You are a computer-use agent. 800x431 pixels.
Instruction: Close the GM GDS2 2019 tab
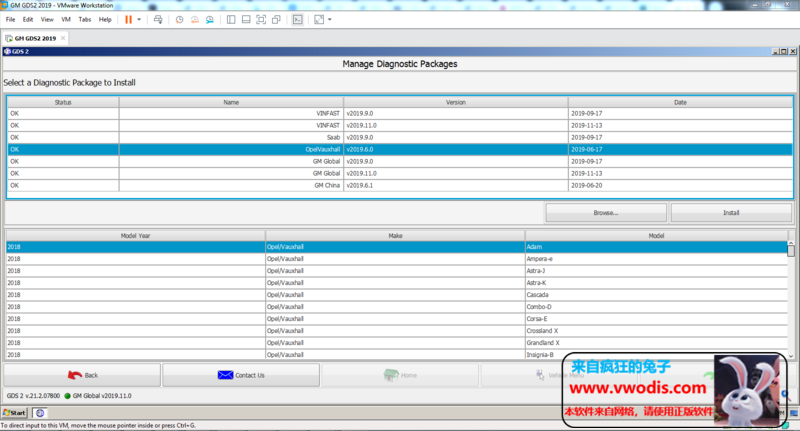(x=63, y=38)
